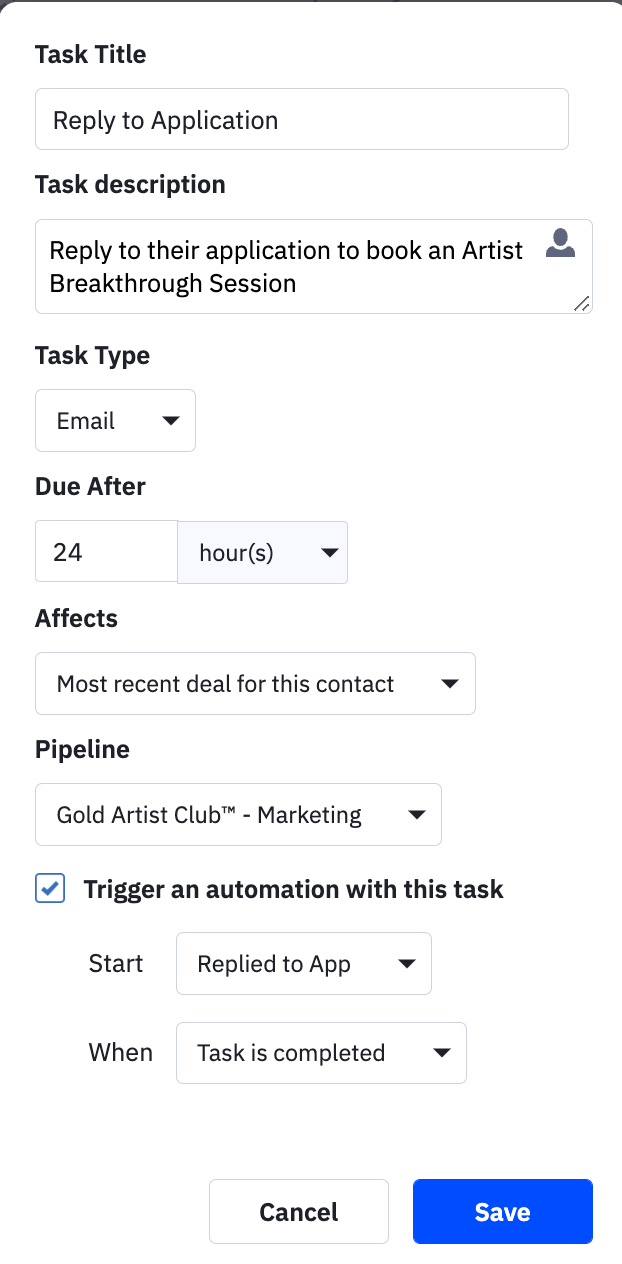Click the Due After number field
The width and height of the screenshot is (622, 1264).
106,552
